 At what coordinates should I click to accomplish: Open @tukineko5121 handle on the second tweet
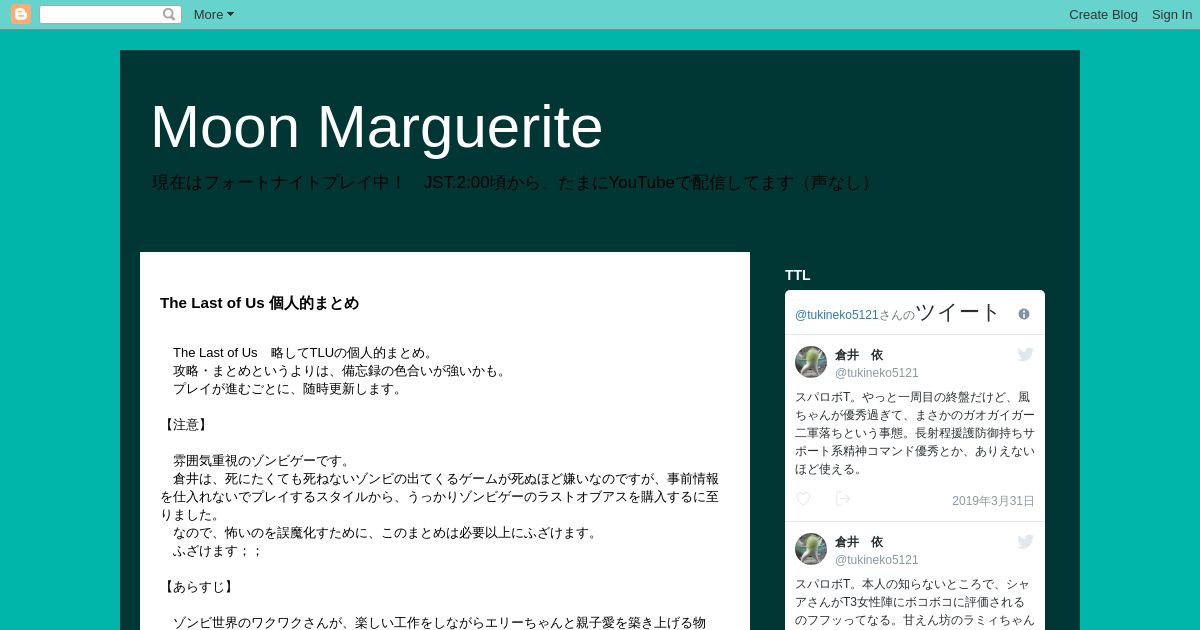pos(876,560)
